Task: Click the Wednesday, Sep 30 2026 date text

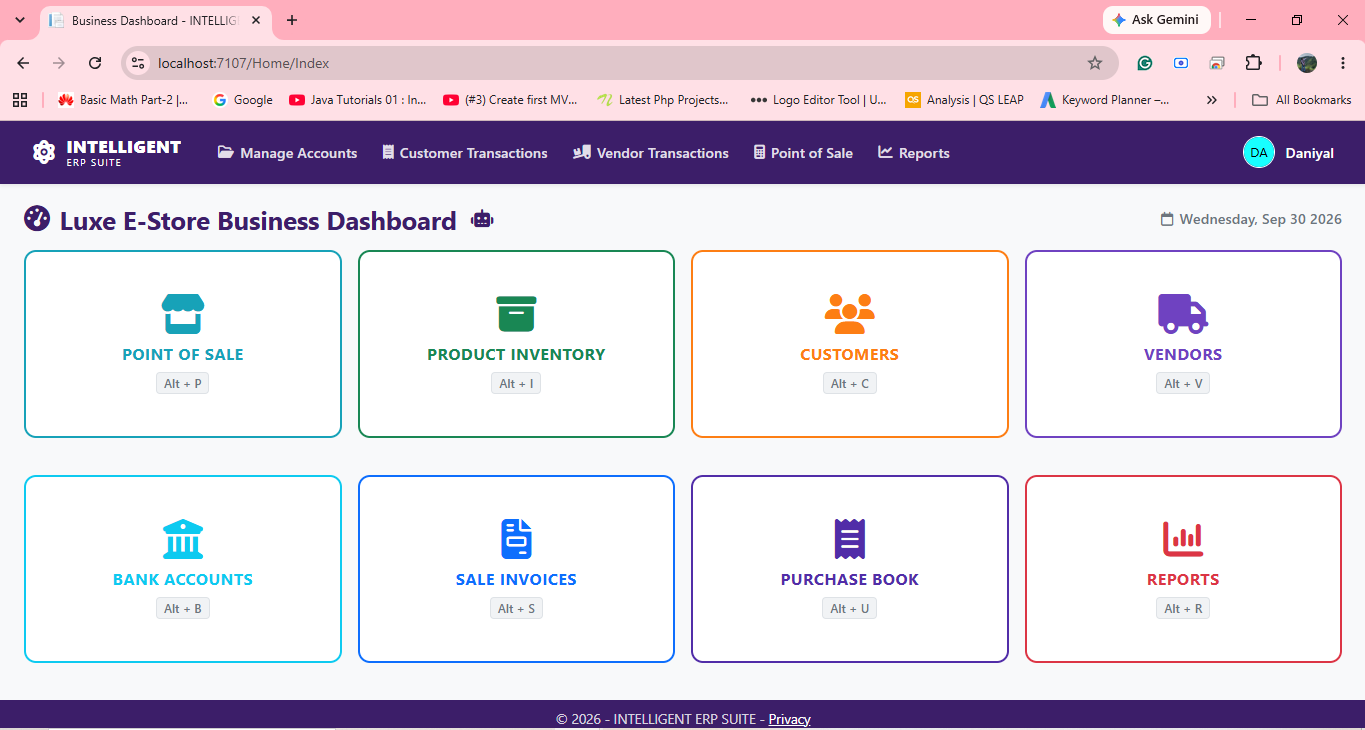Action: pos(1261,219)
